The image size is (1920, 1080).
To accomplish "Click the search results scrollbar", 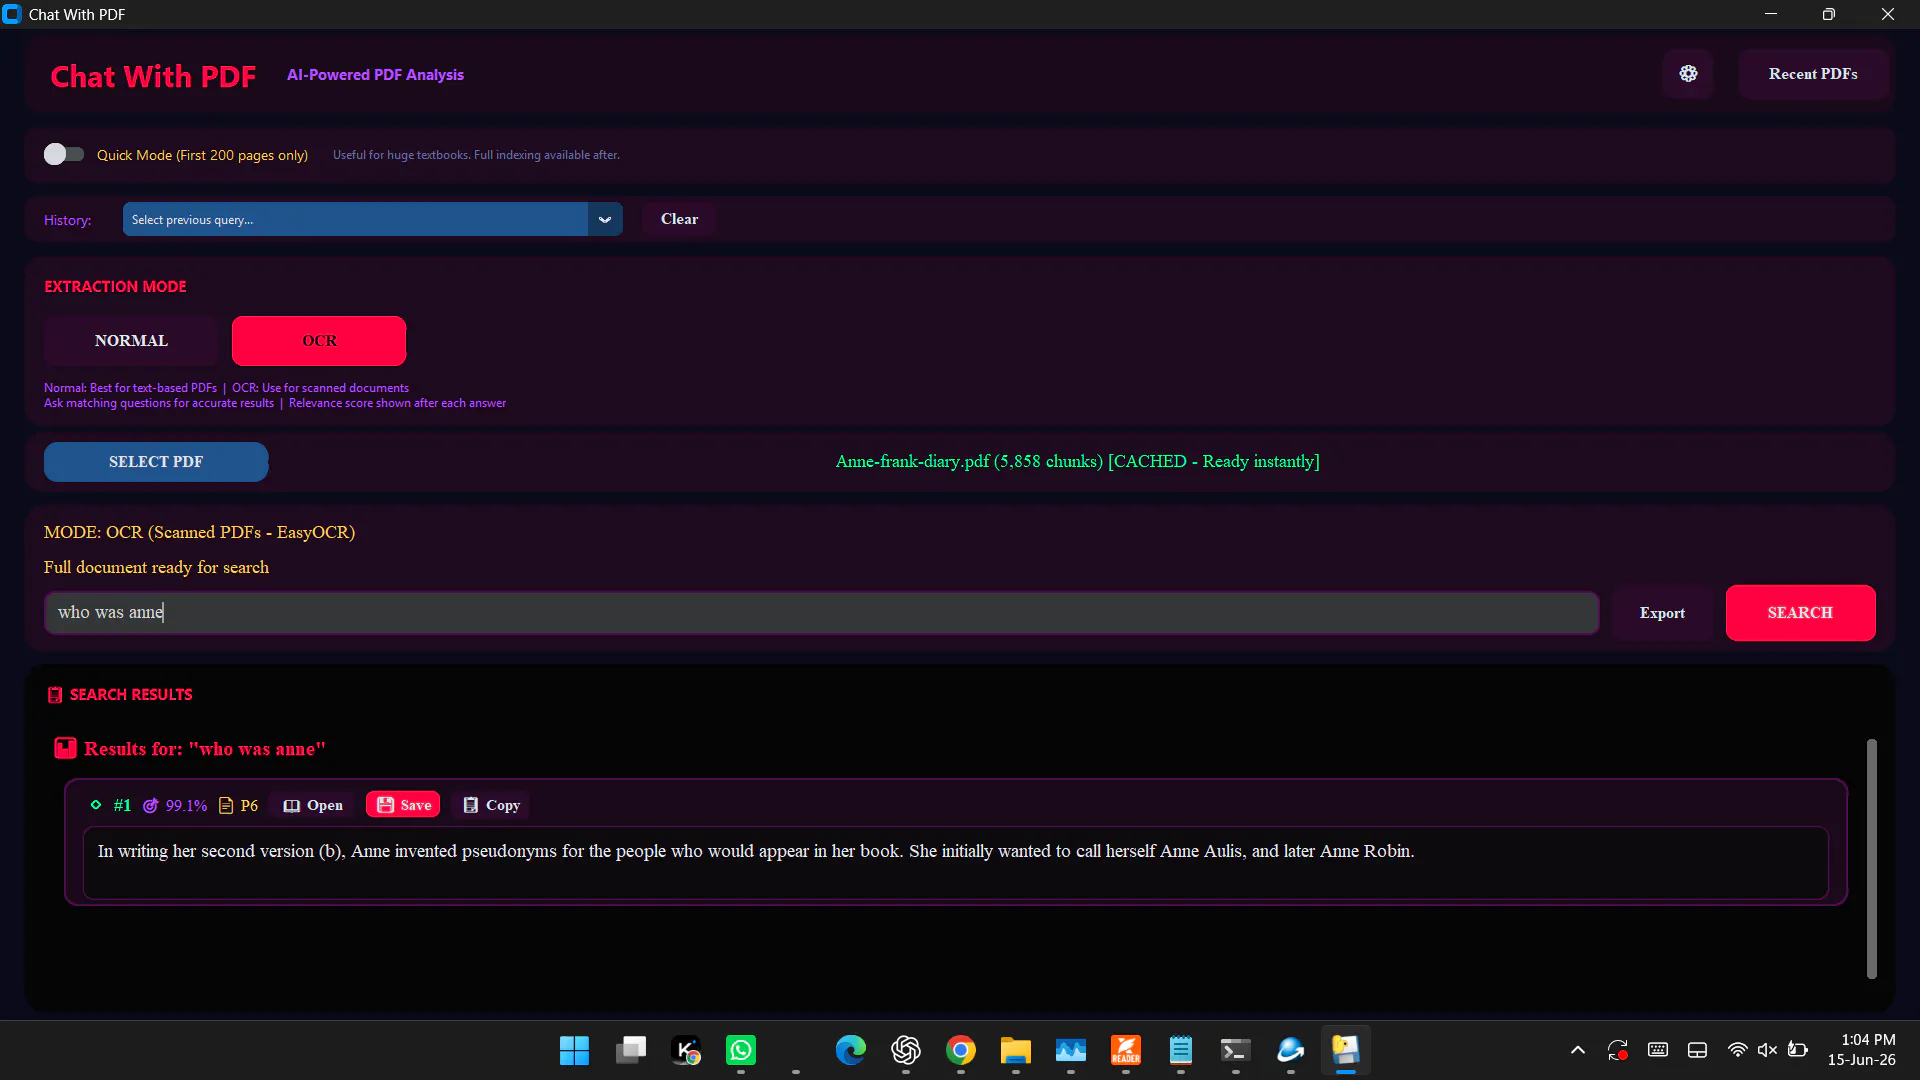I will click(1872, 859).
